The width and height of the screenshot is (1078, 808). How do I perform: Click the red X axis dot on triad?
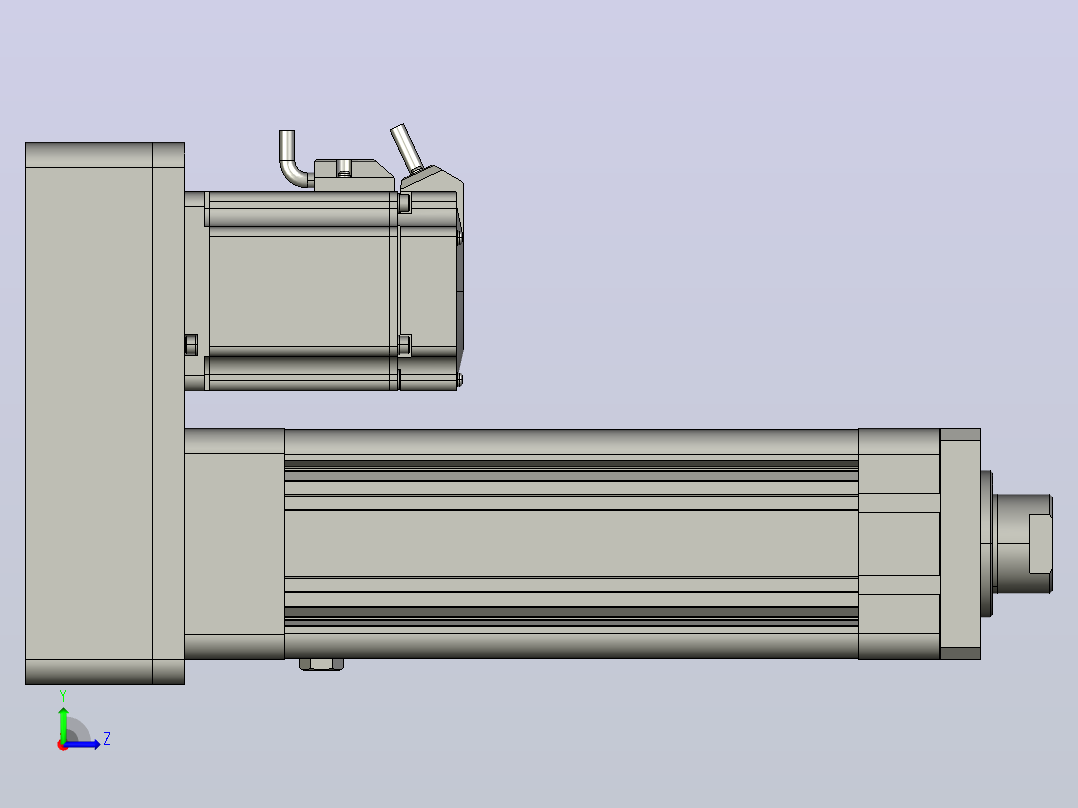pos(62,746)
